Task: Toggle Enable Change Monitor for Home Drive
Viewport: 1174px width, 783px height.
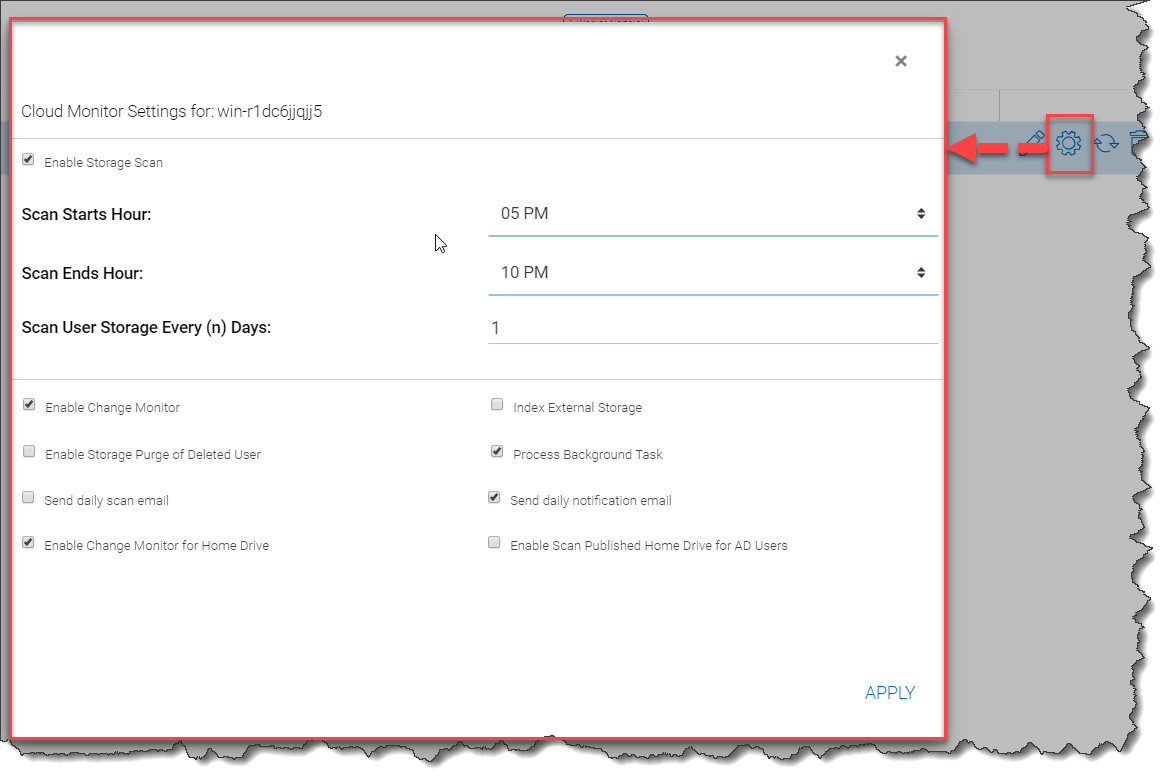Action: [28, 543]
